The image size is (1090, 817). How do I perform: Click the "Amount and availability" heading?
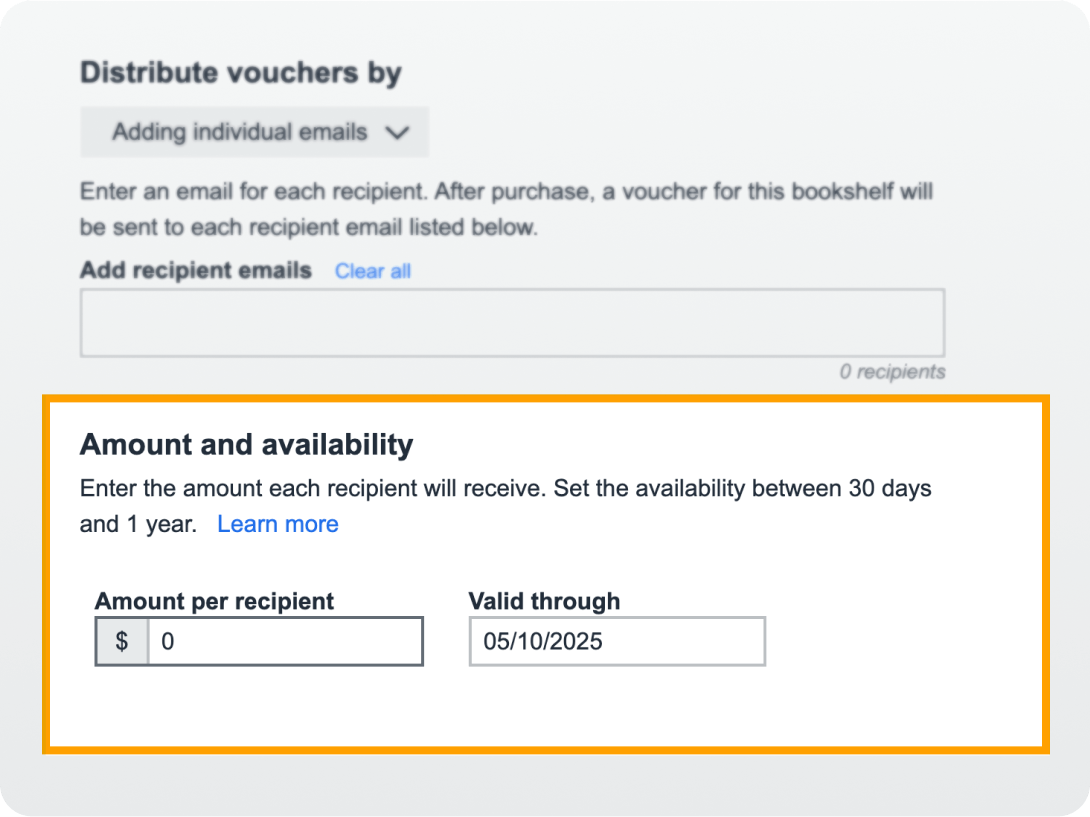[x=246, y=444]
